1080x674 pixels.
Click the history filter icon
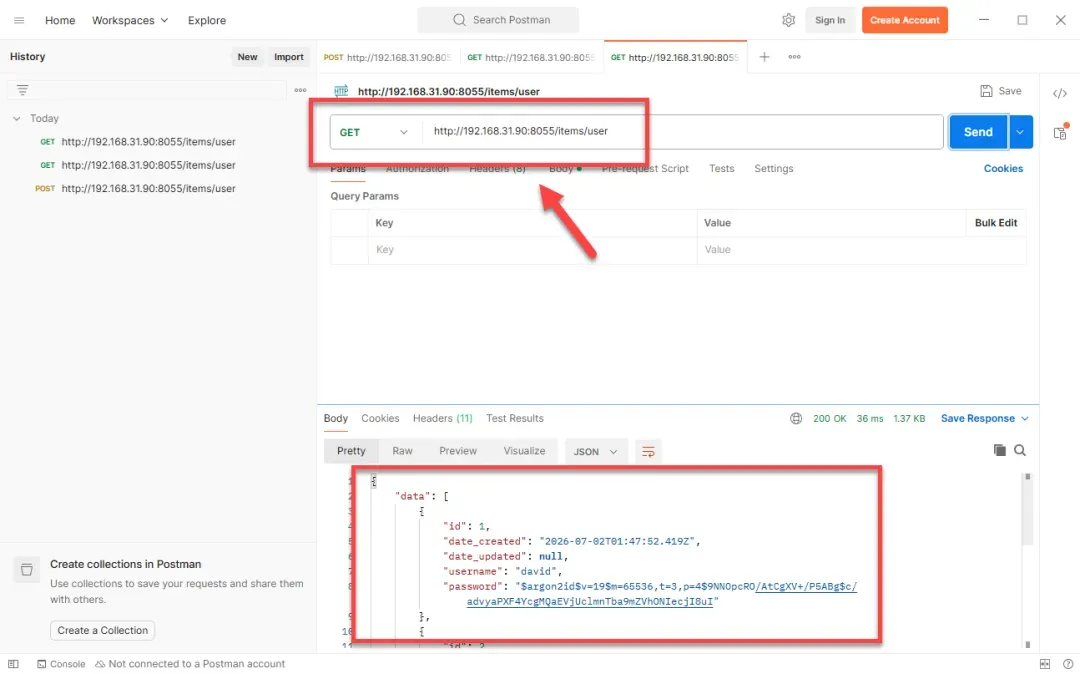pyautogui.click(x=23, y=89)
